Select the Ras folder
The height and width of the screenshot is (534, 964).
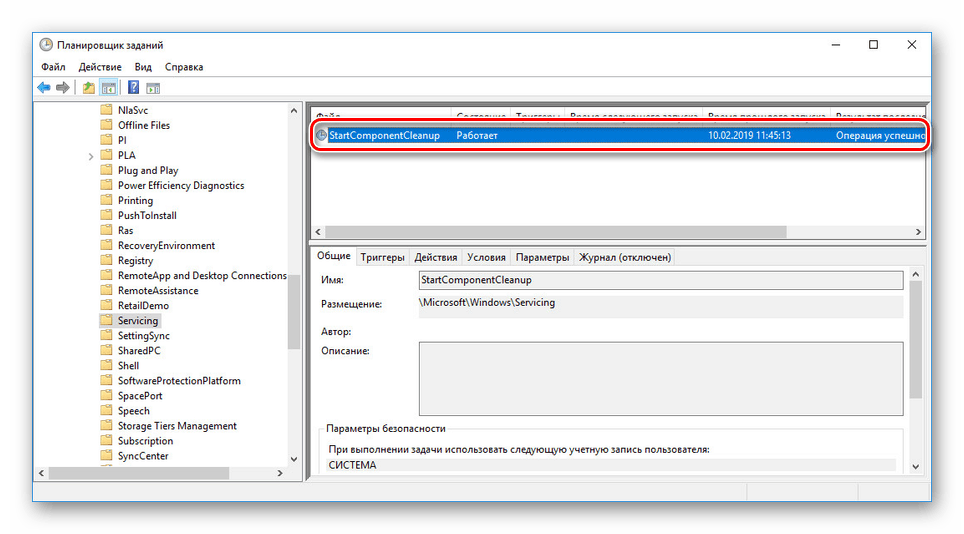coord(125,230)
